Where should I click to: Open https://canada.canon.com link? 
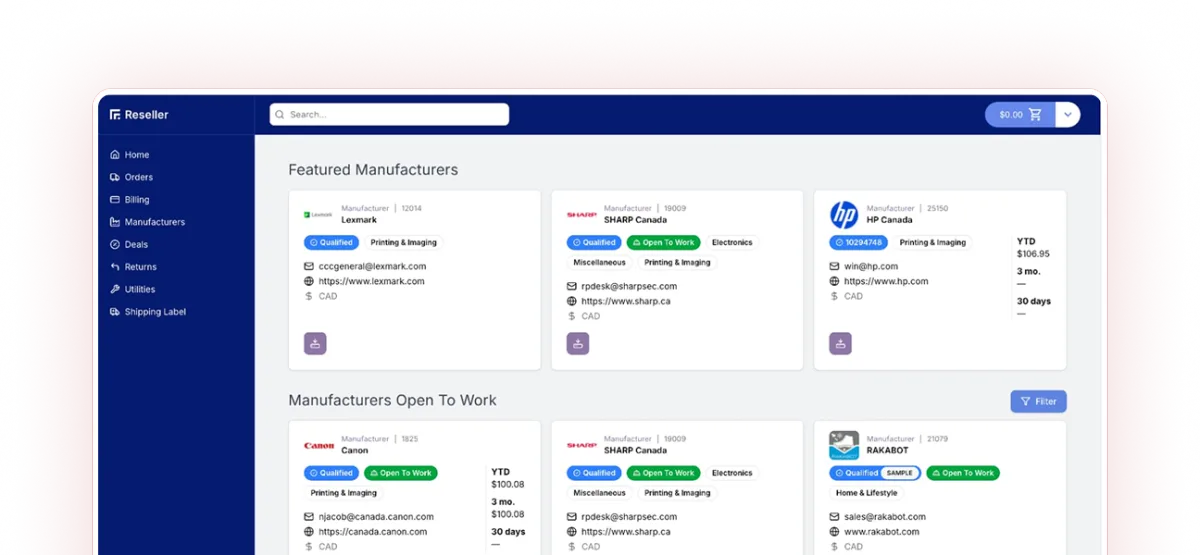(x=373, y=532)
